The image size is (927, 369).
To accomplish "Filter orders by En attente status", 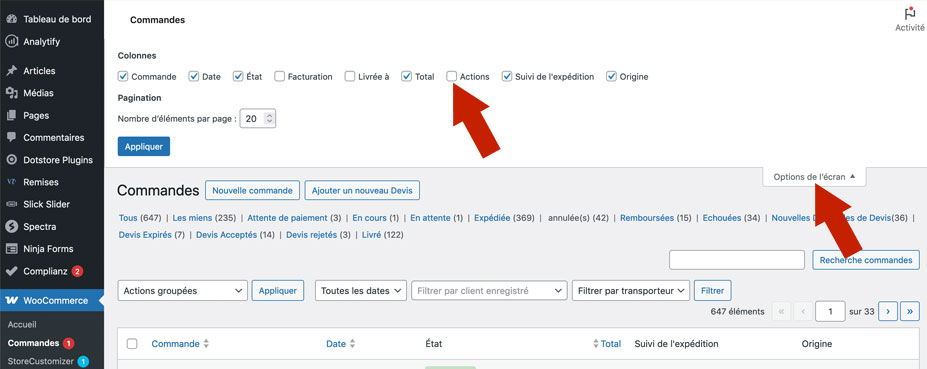I will (x=437, y=218).
